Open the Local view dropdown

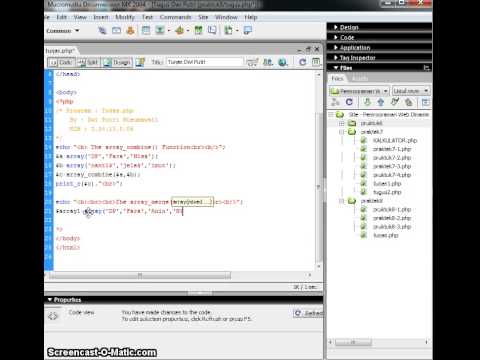click(x=411, y=91)
